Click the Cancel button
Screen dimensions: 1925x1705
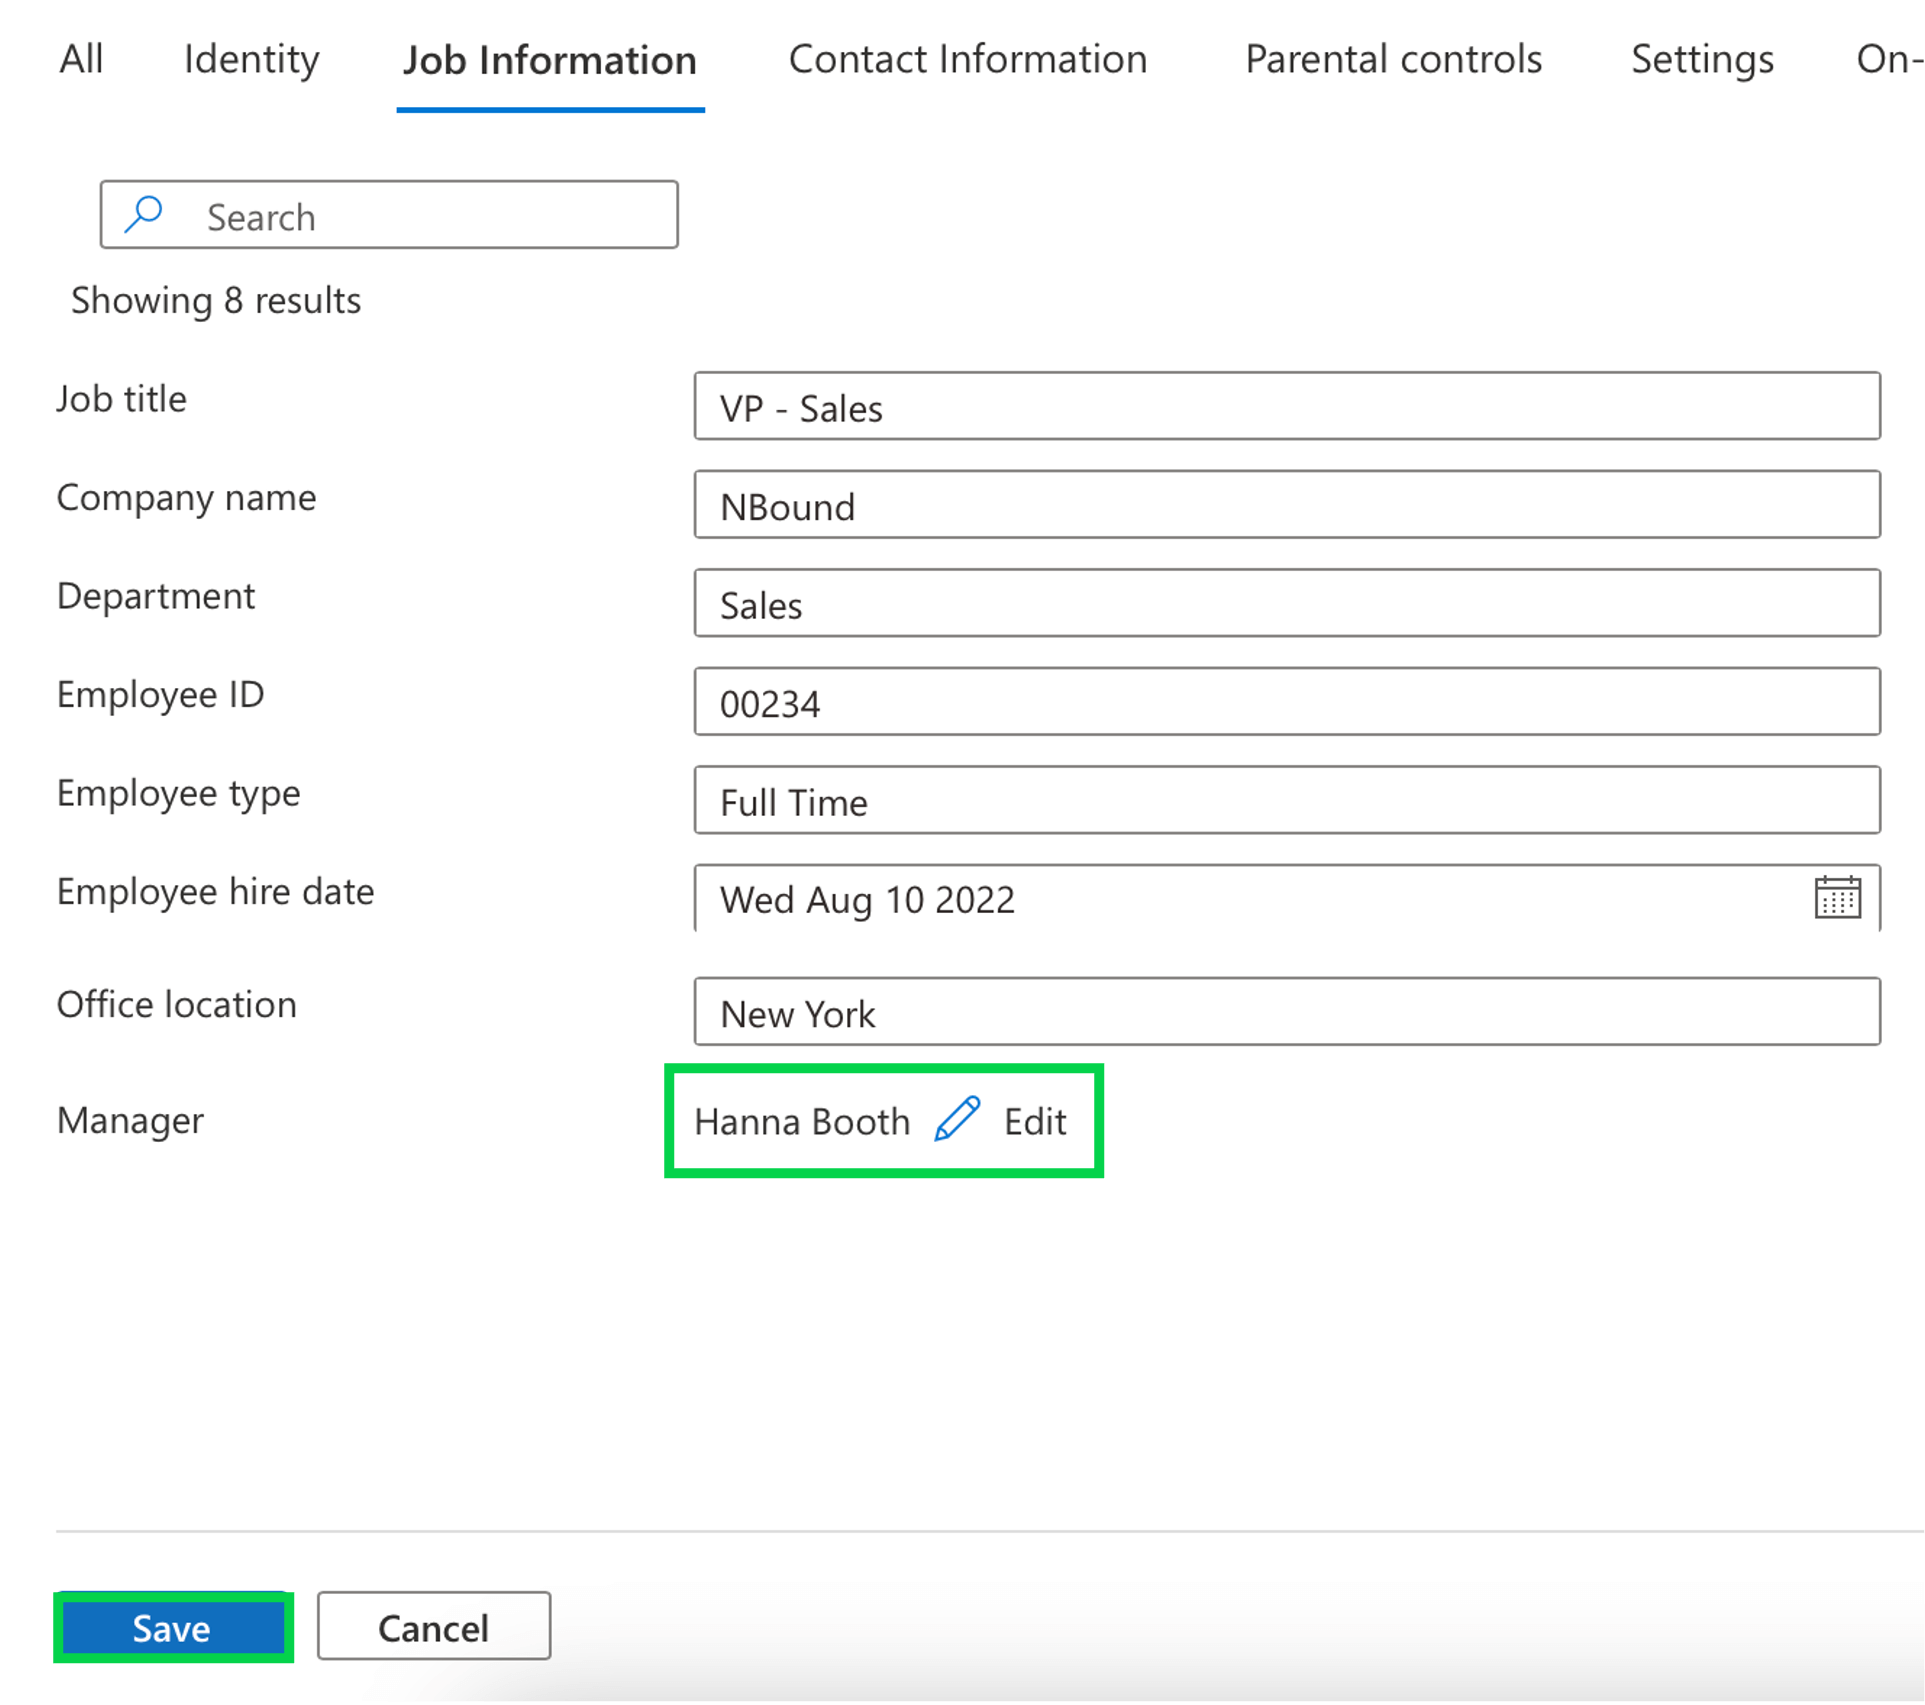(x=432, y=1626)
